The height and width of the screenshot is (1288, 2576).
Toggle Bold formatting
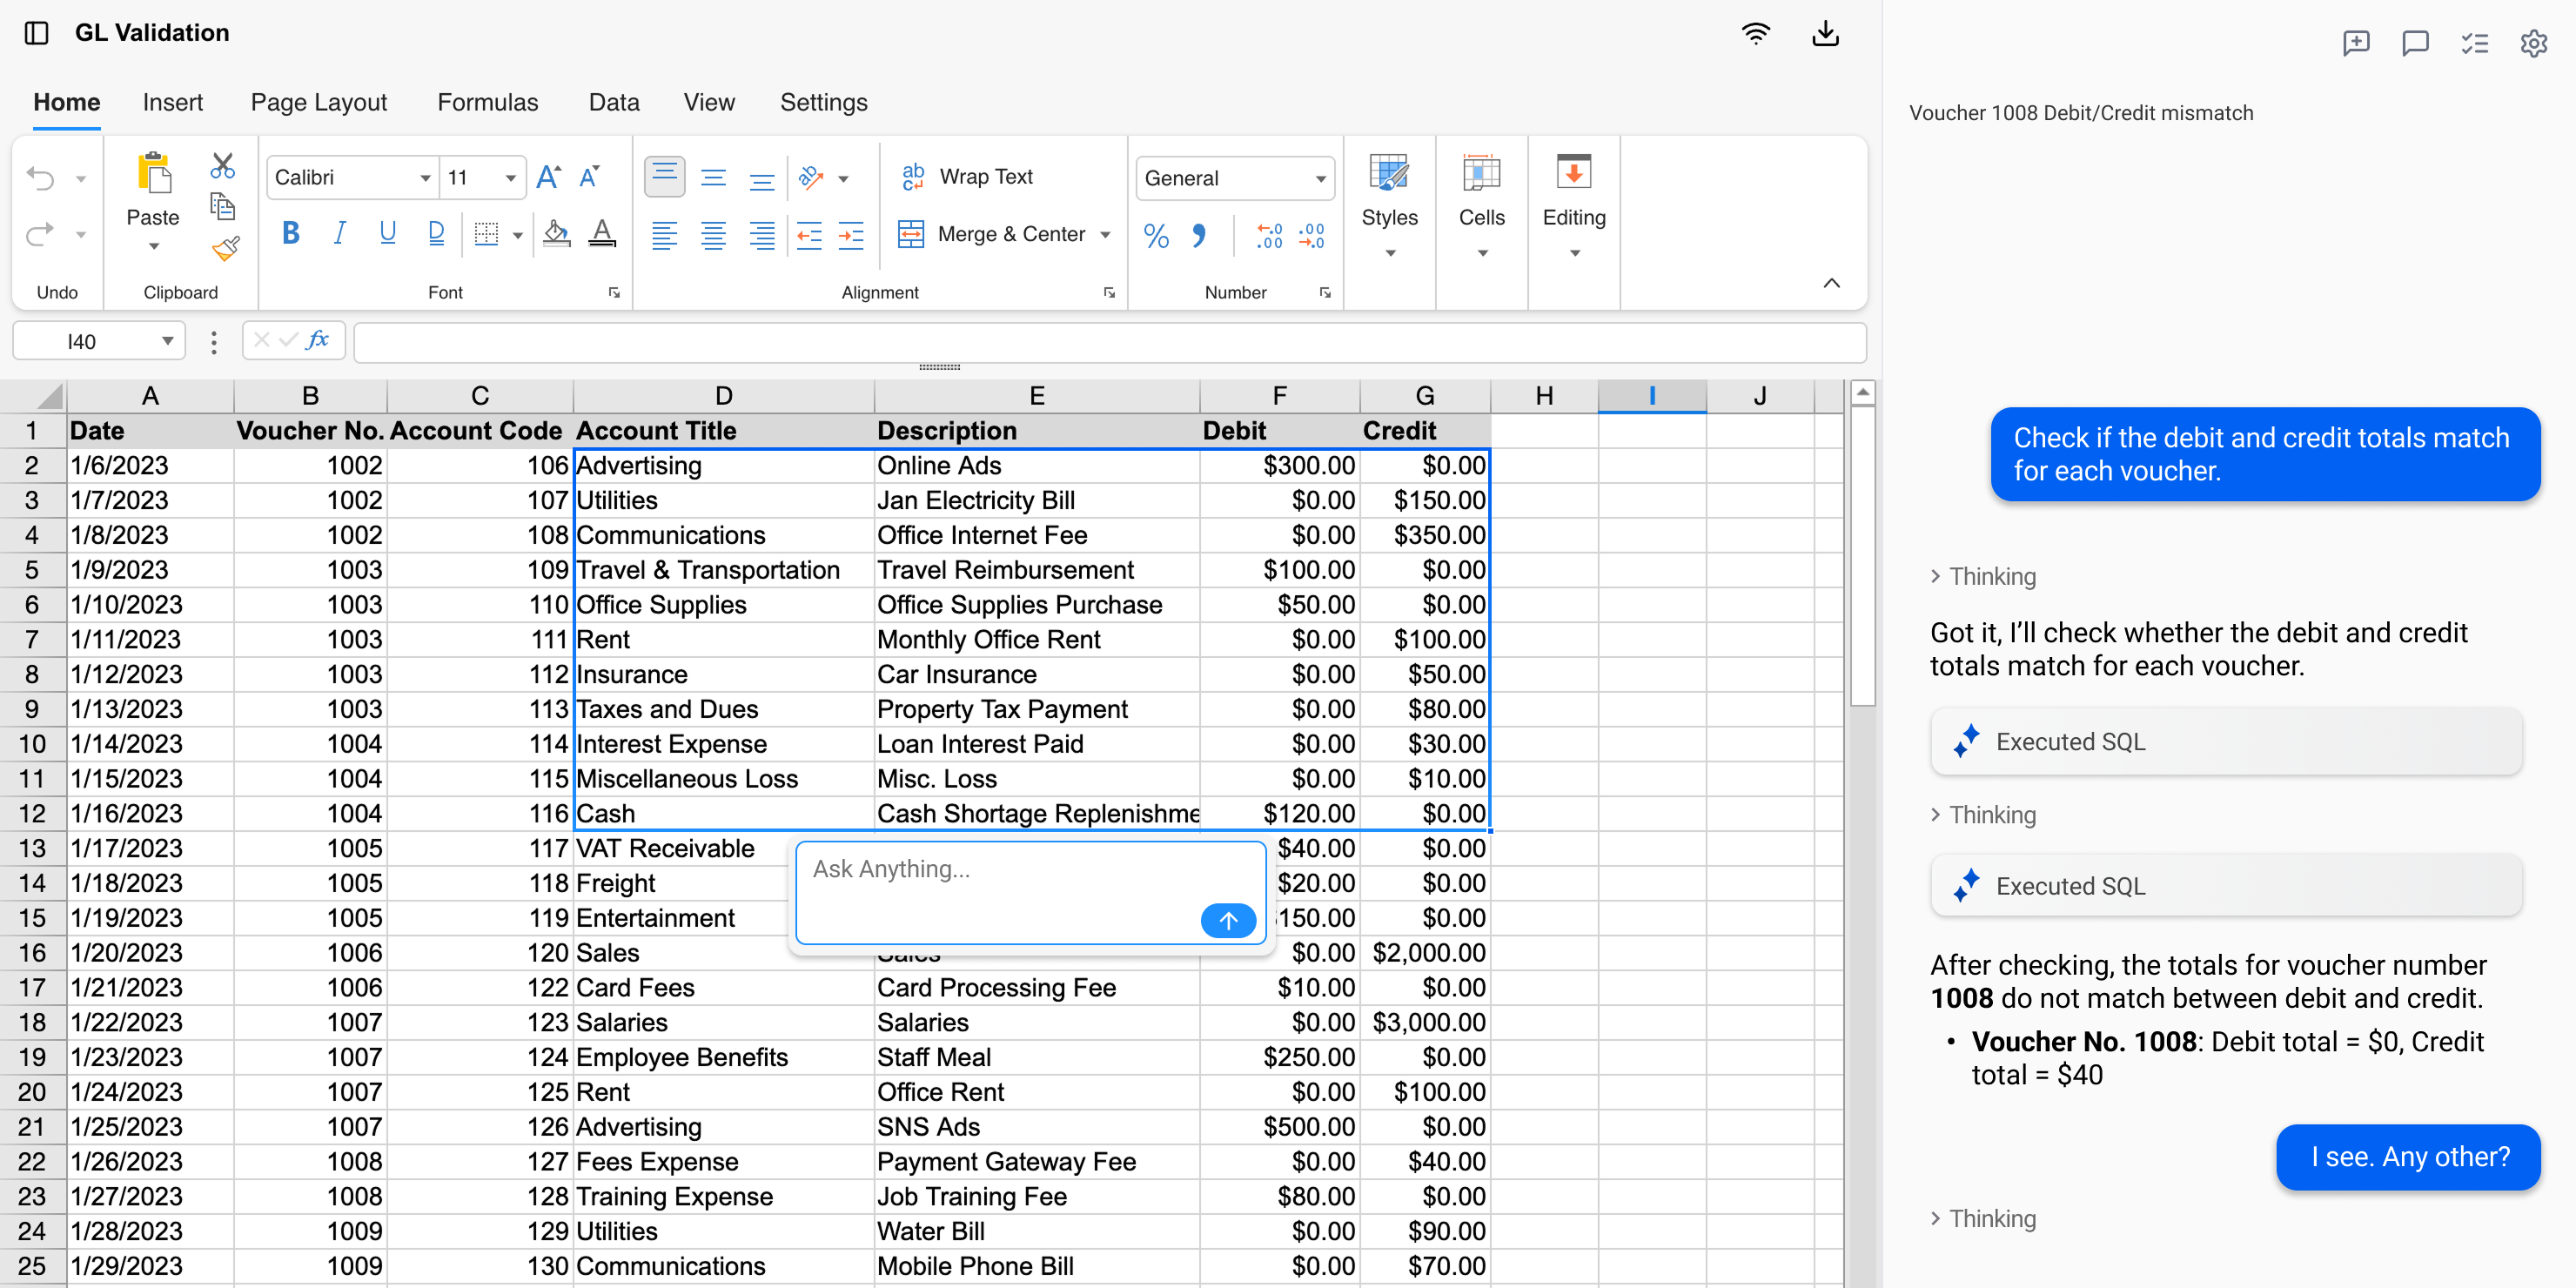pyautogui.click(x=290, y=234)
